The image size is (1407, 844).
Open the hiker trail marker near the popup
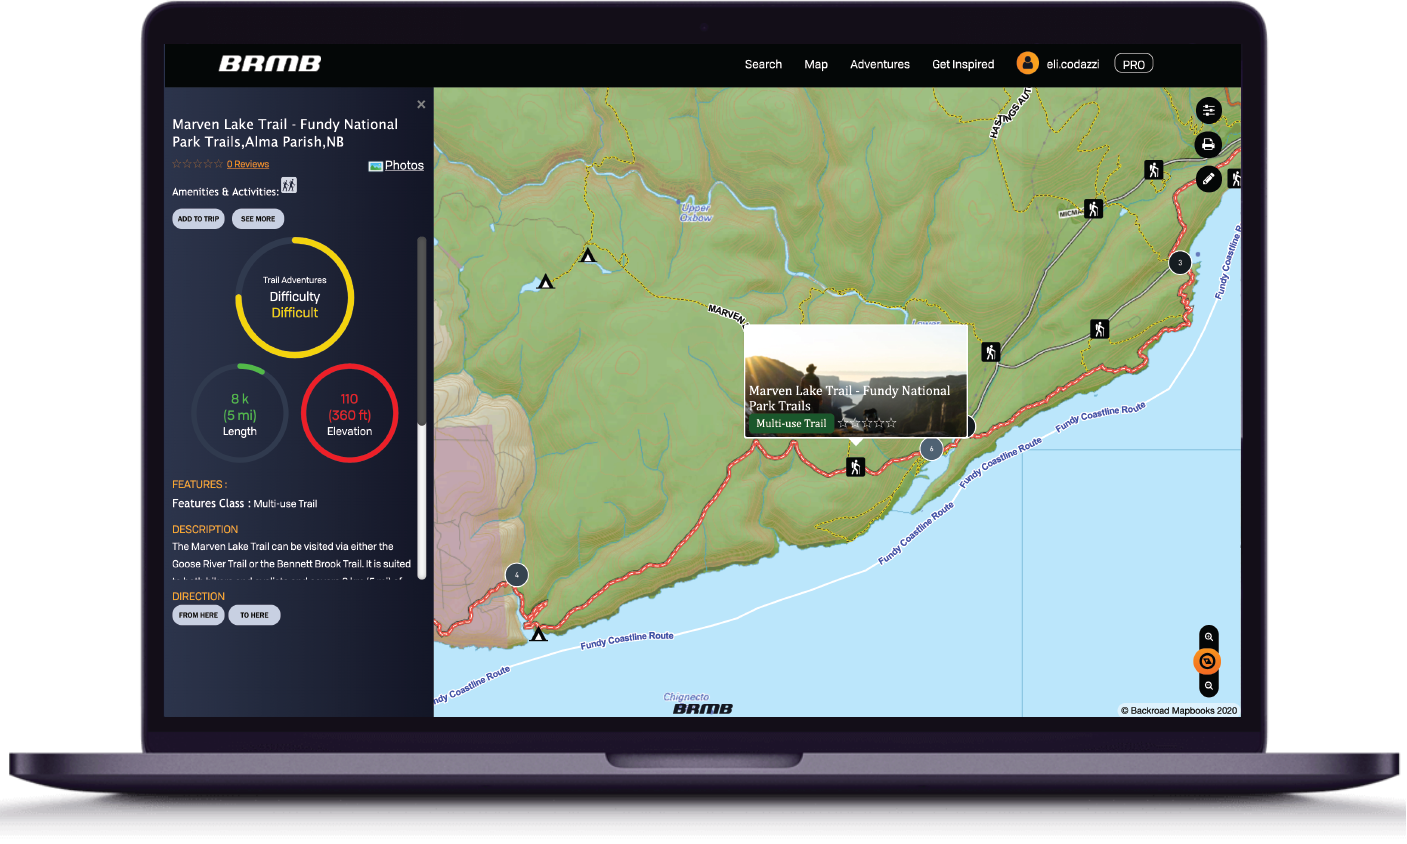click(x=855, y=466)
